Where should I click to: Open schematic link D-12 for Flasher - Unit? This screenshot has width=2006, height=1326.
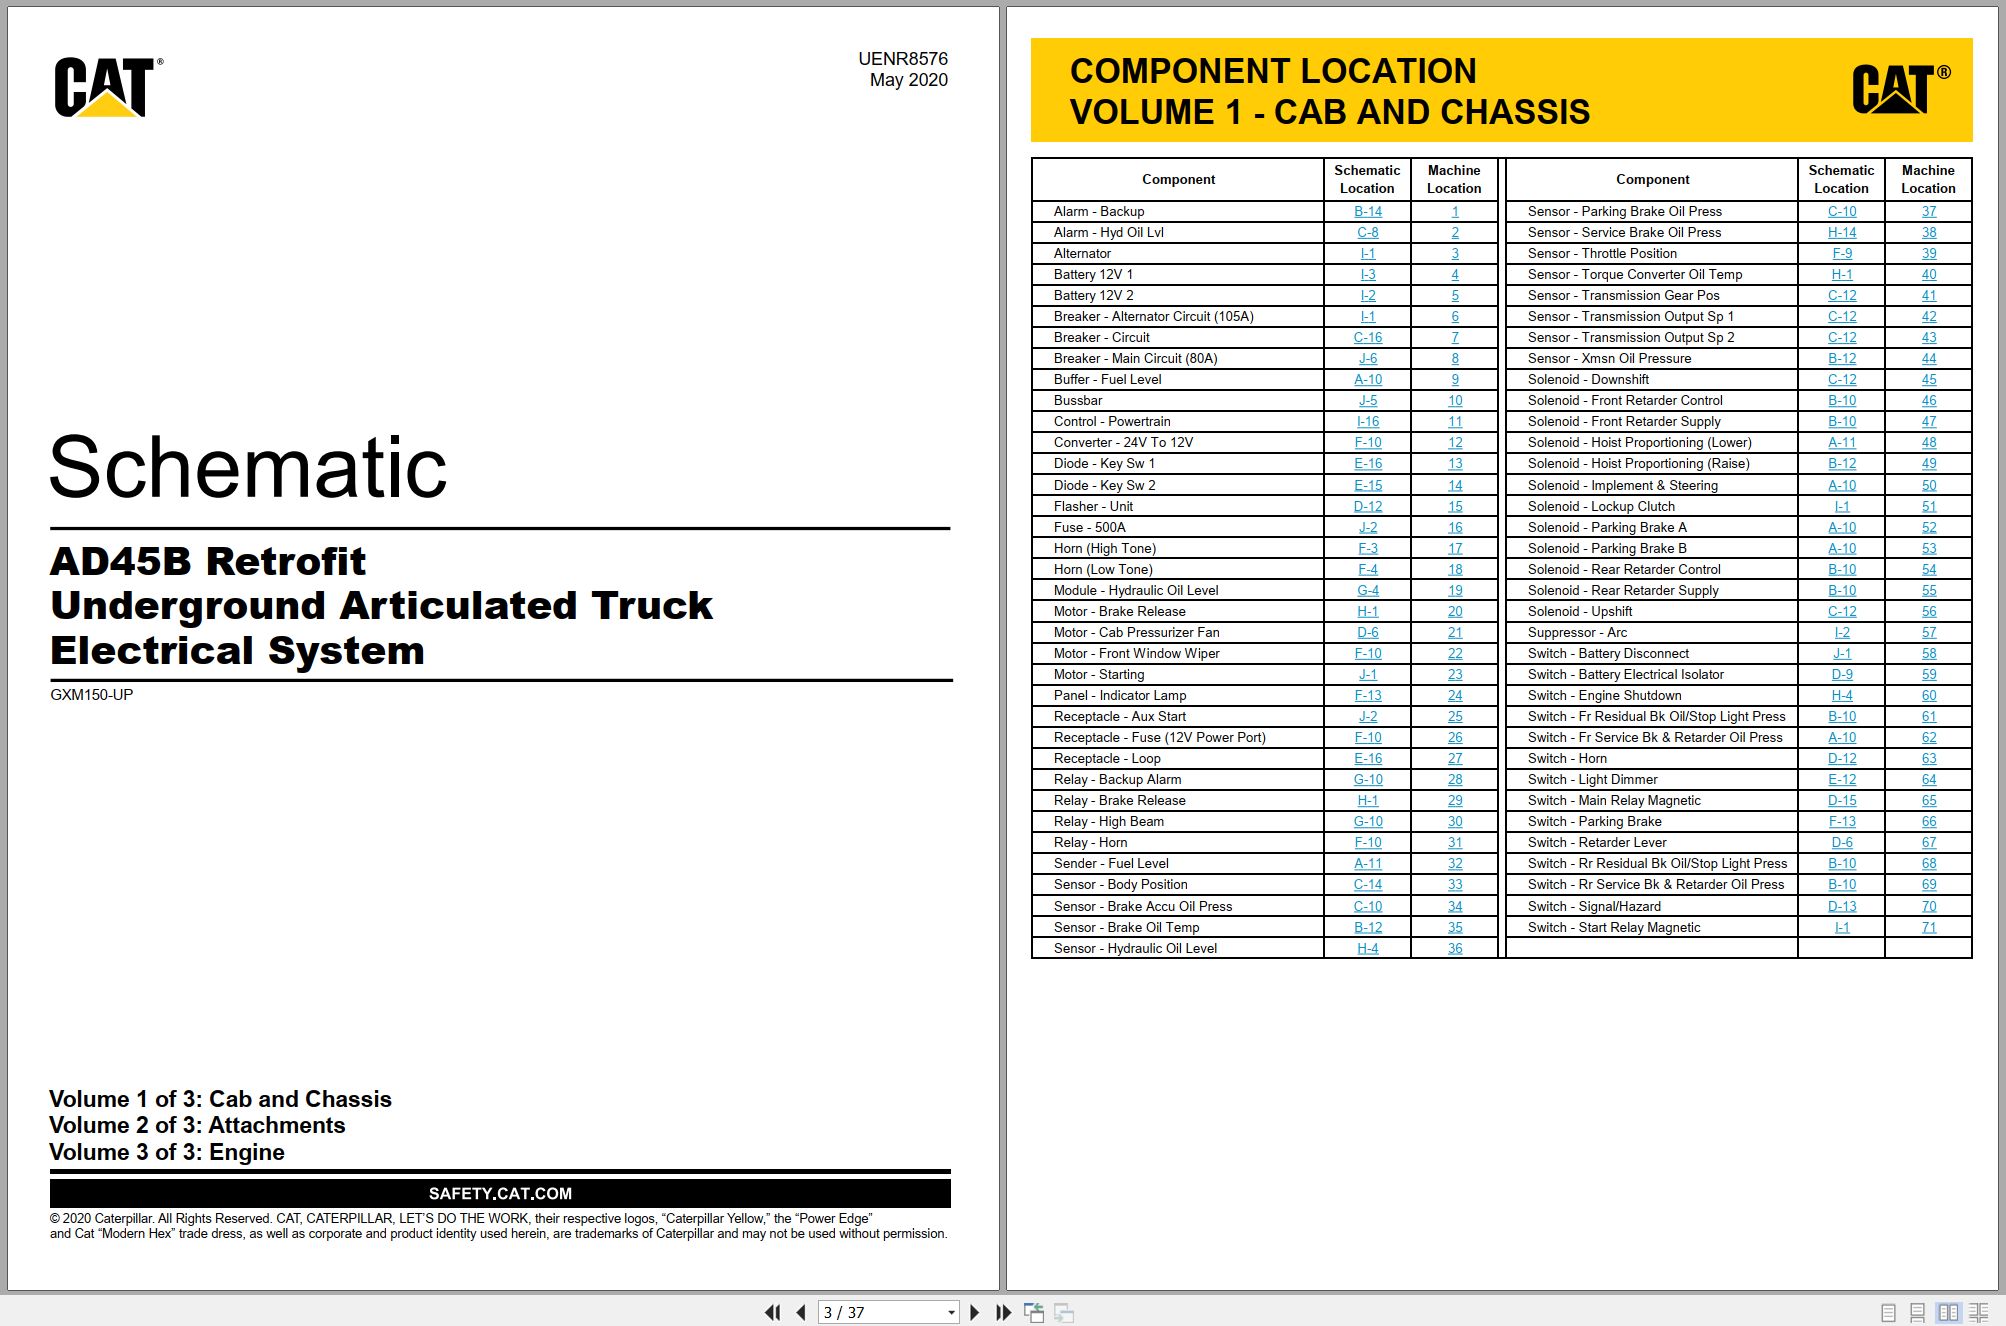(1367, 506)
